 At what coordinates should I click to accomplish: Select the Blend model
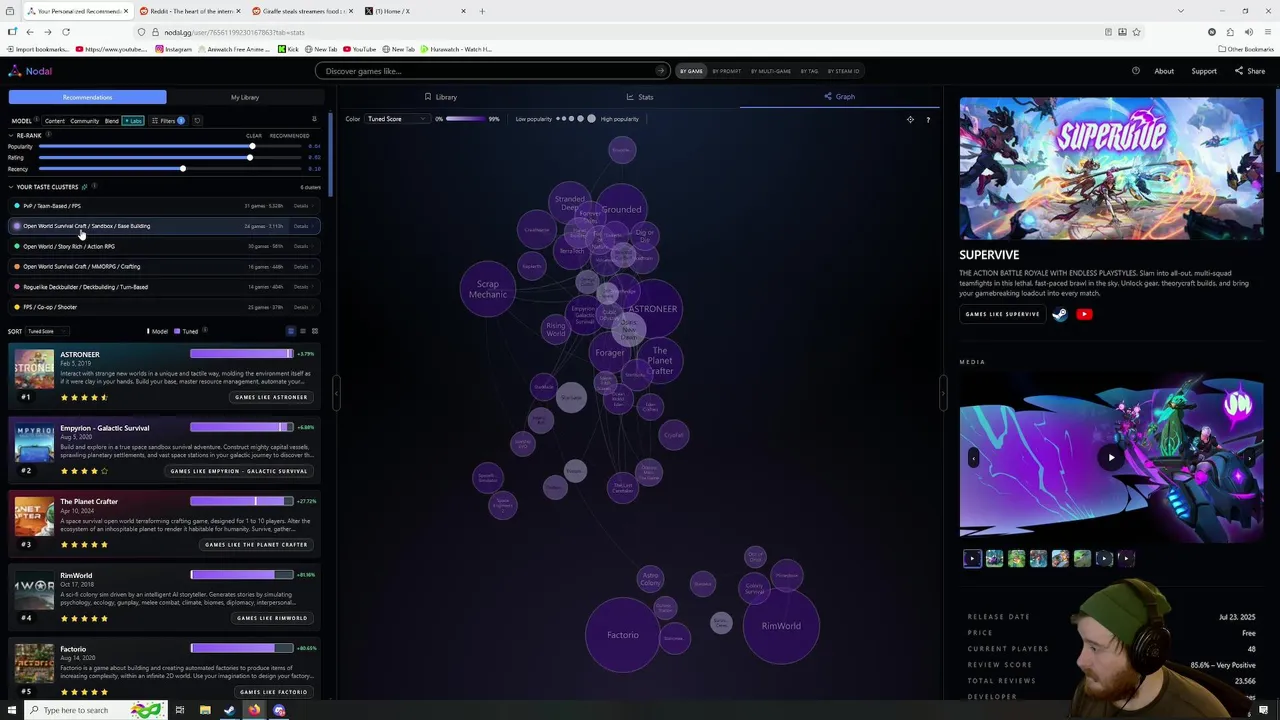(x=111, y=121)
